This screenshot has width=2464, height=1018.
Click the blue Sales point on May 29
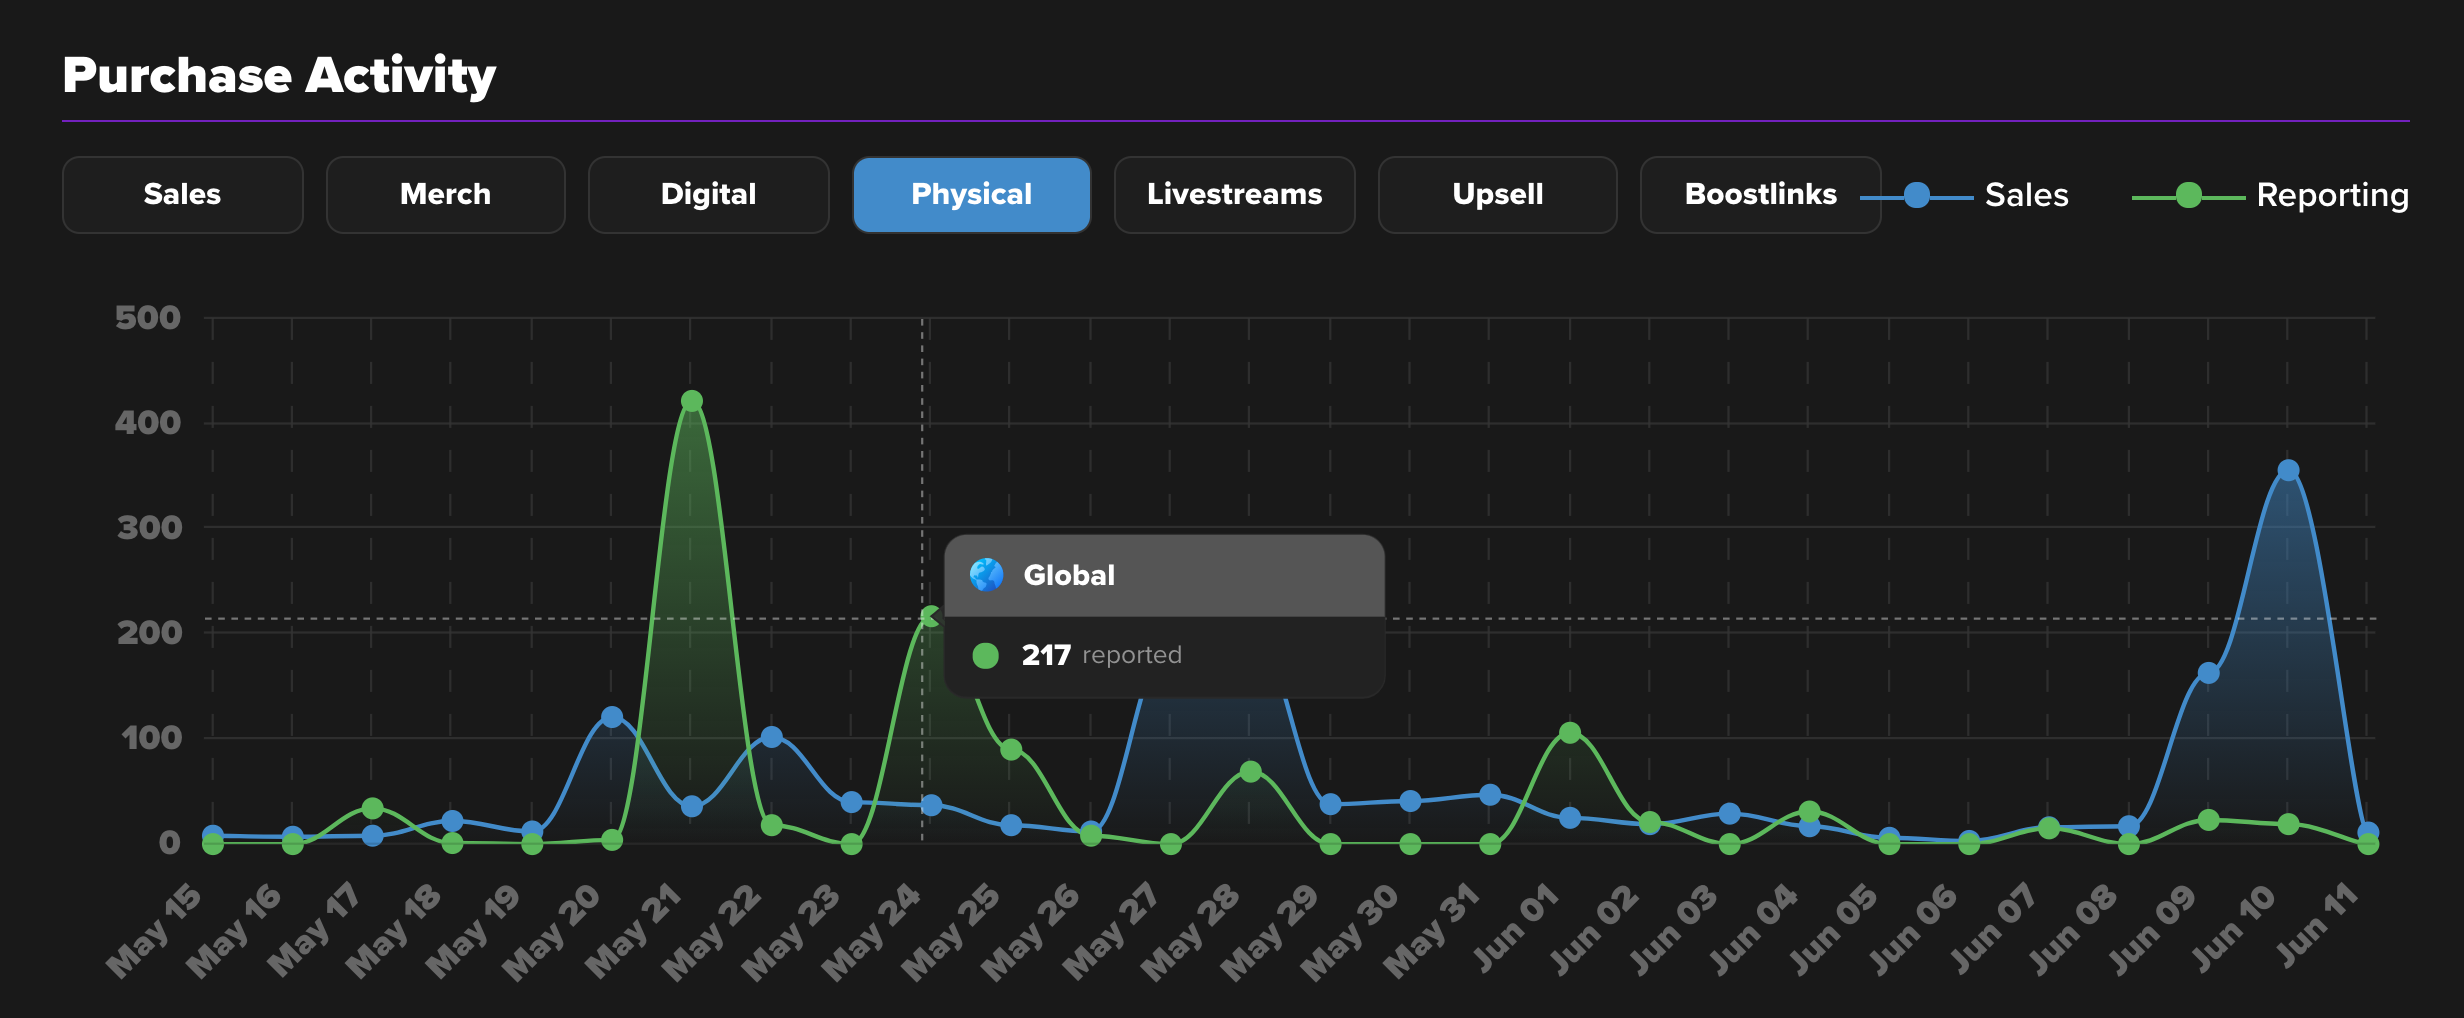click(x=1330, y=804)
